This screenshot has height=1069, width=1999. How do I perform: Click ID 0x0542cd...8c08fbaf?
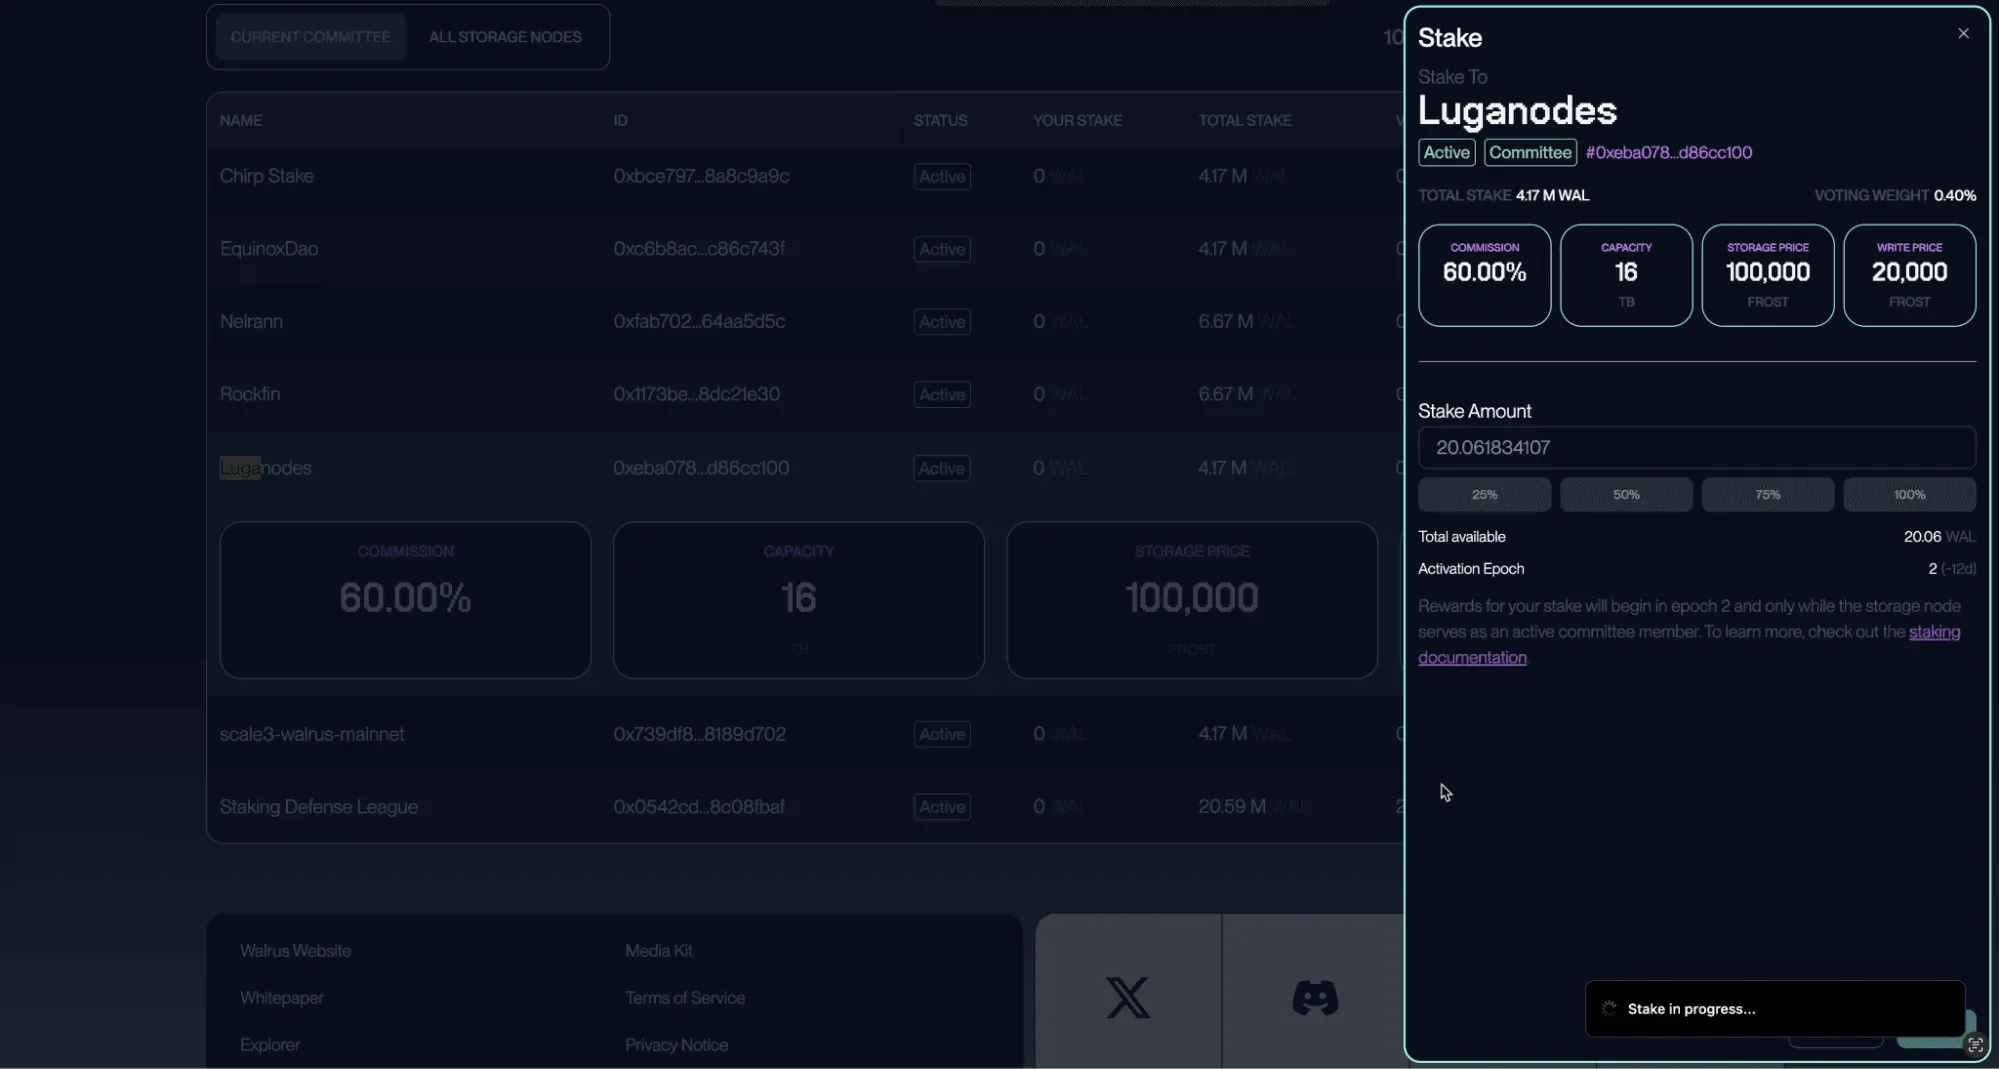pos(699,807)
